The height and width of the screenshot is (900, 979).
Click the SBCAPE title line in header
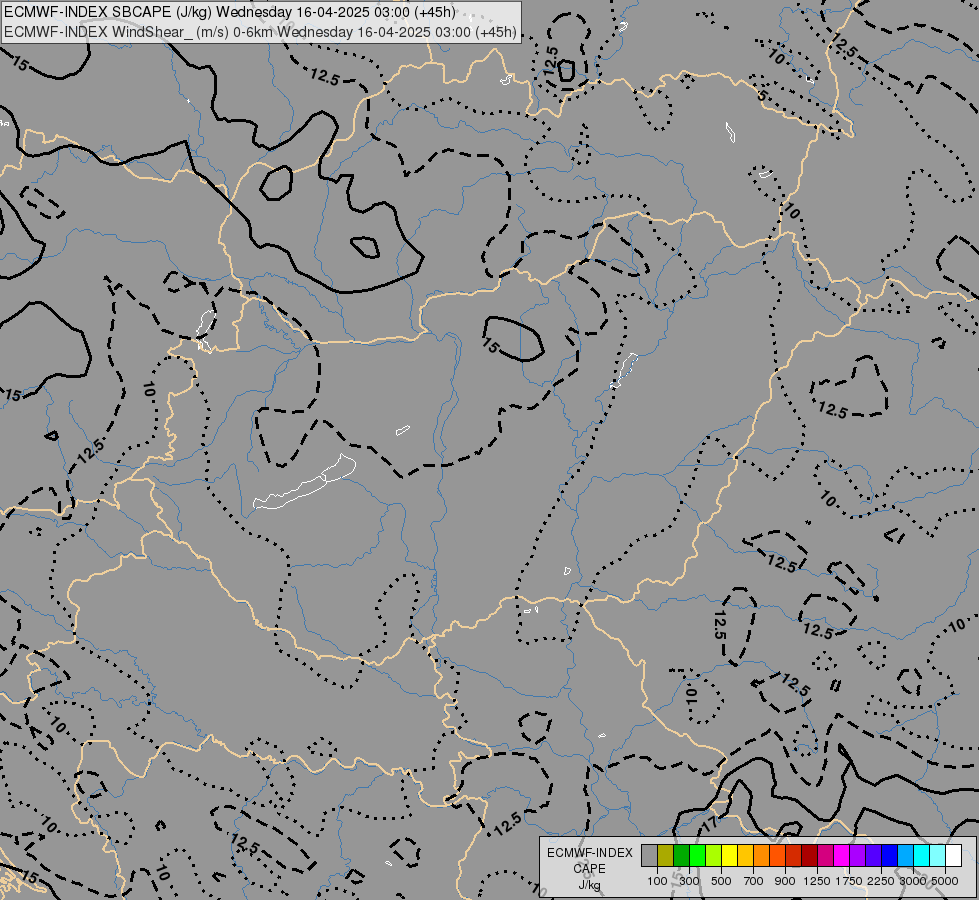point(230,12)
